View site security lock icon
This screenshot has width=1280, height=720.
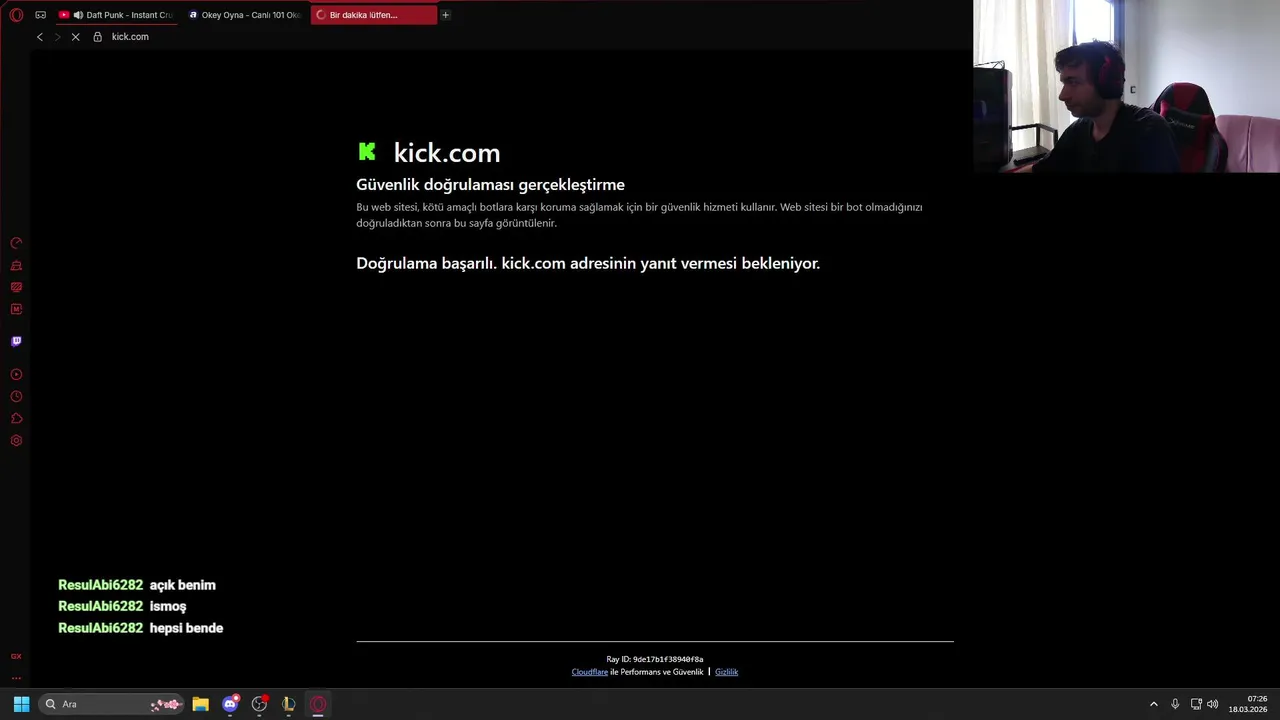(97, 37)
